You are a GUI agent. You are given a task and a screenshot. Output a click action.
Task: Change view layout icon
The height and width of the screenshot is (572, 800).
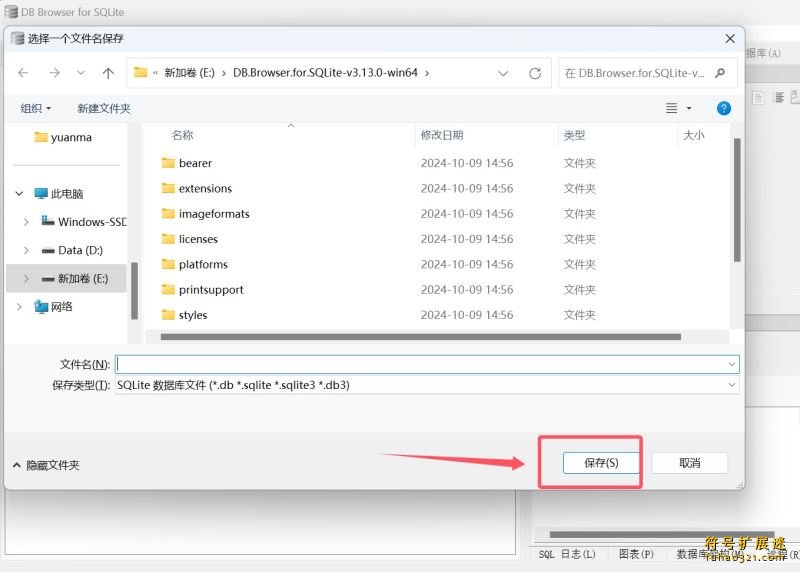671,108
